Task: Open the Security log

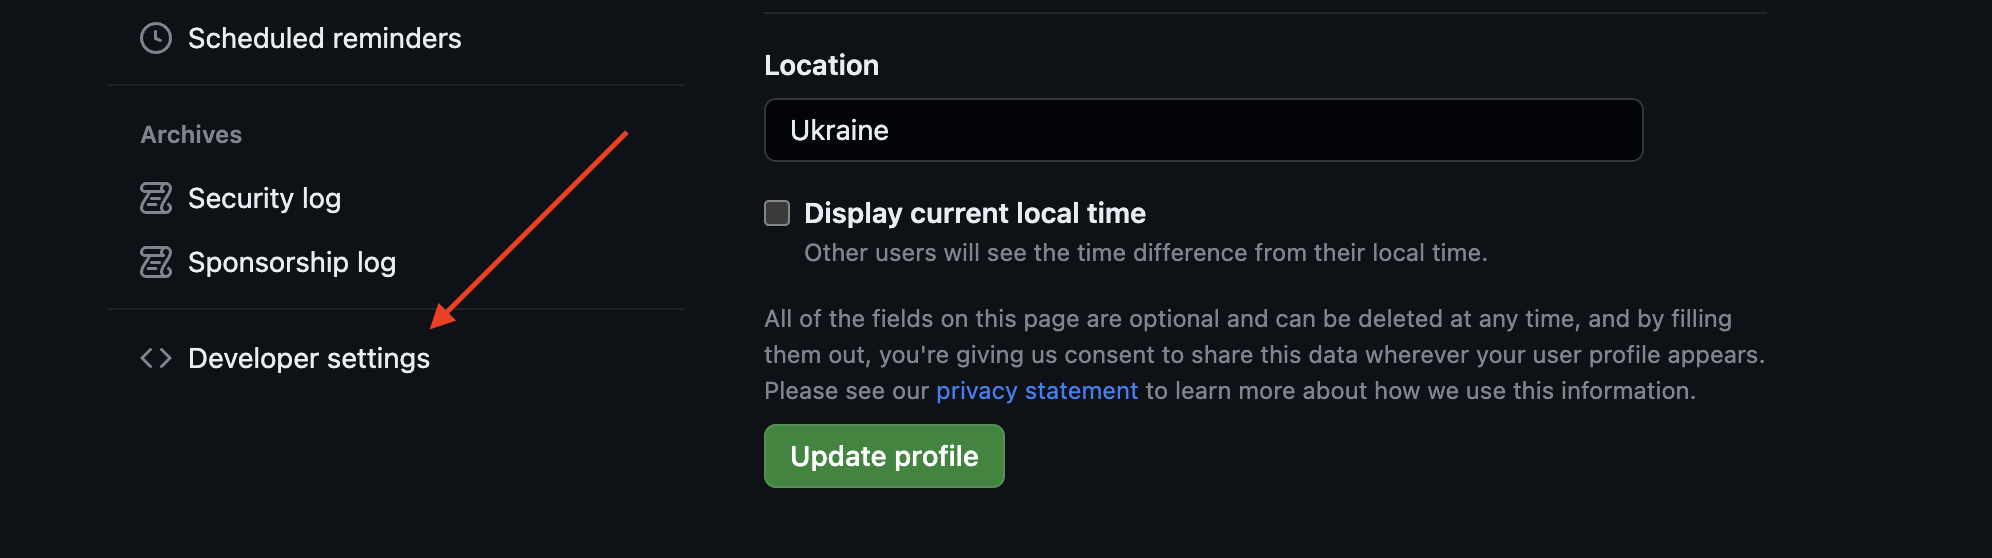Action: pos(264,198)
